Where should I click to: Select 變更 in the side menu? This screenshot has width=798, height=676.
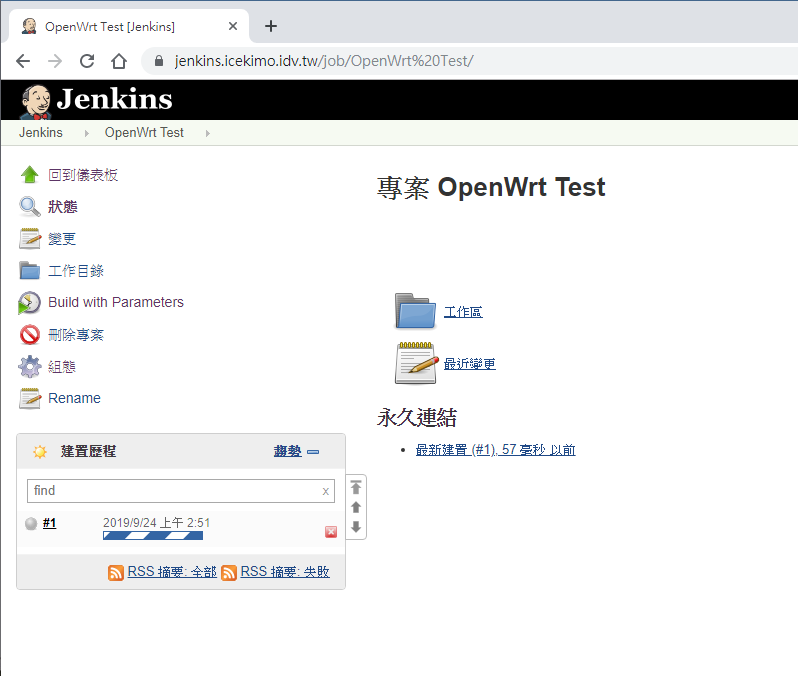pos(62,239)
